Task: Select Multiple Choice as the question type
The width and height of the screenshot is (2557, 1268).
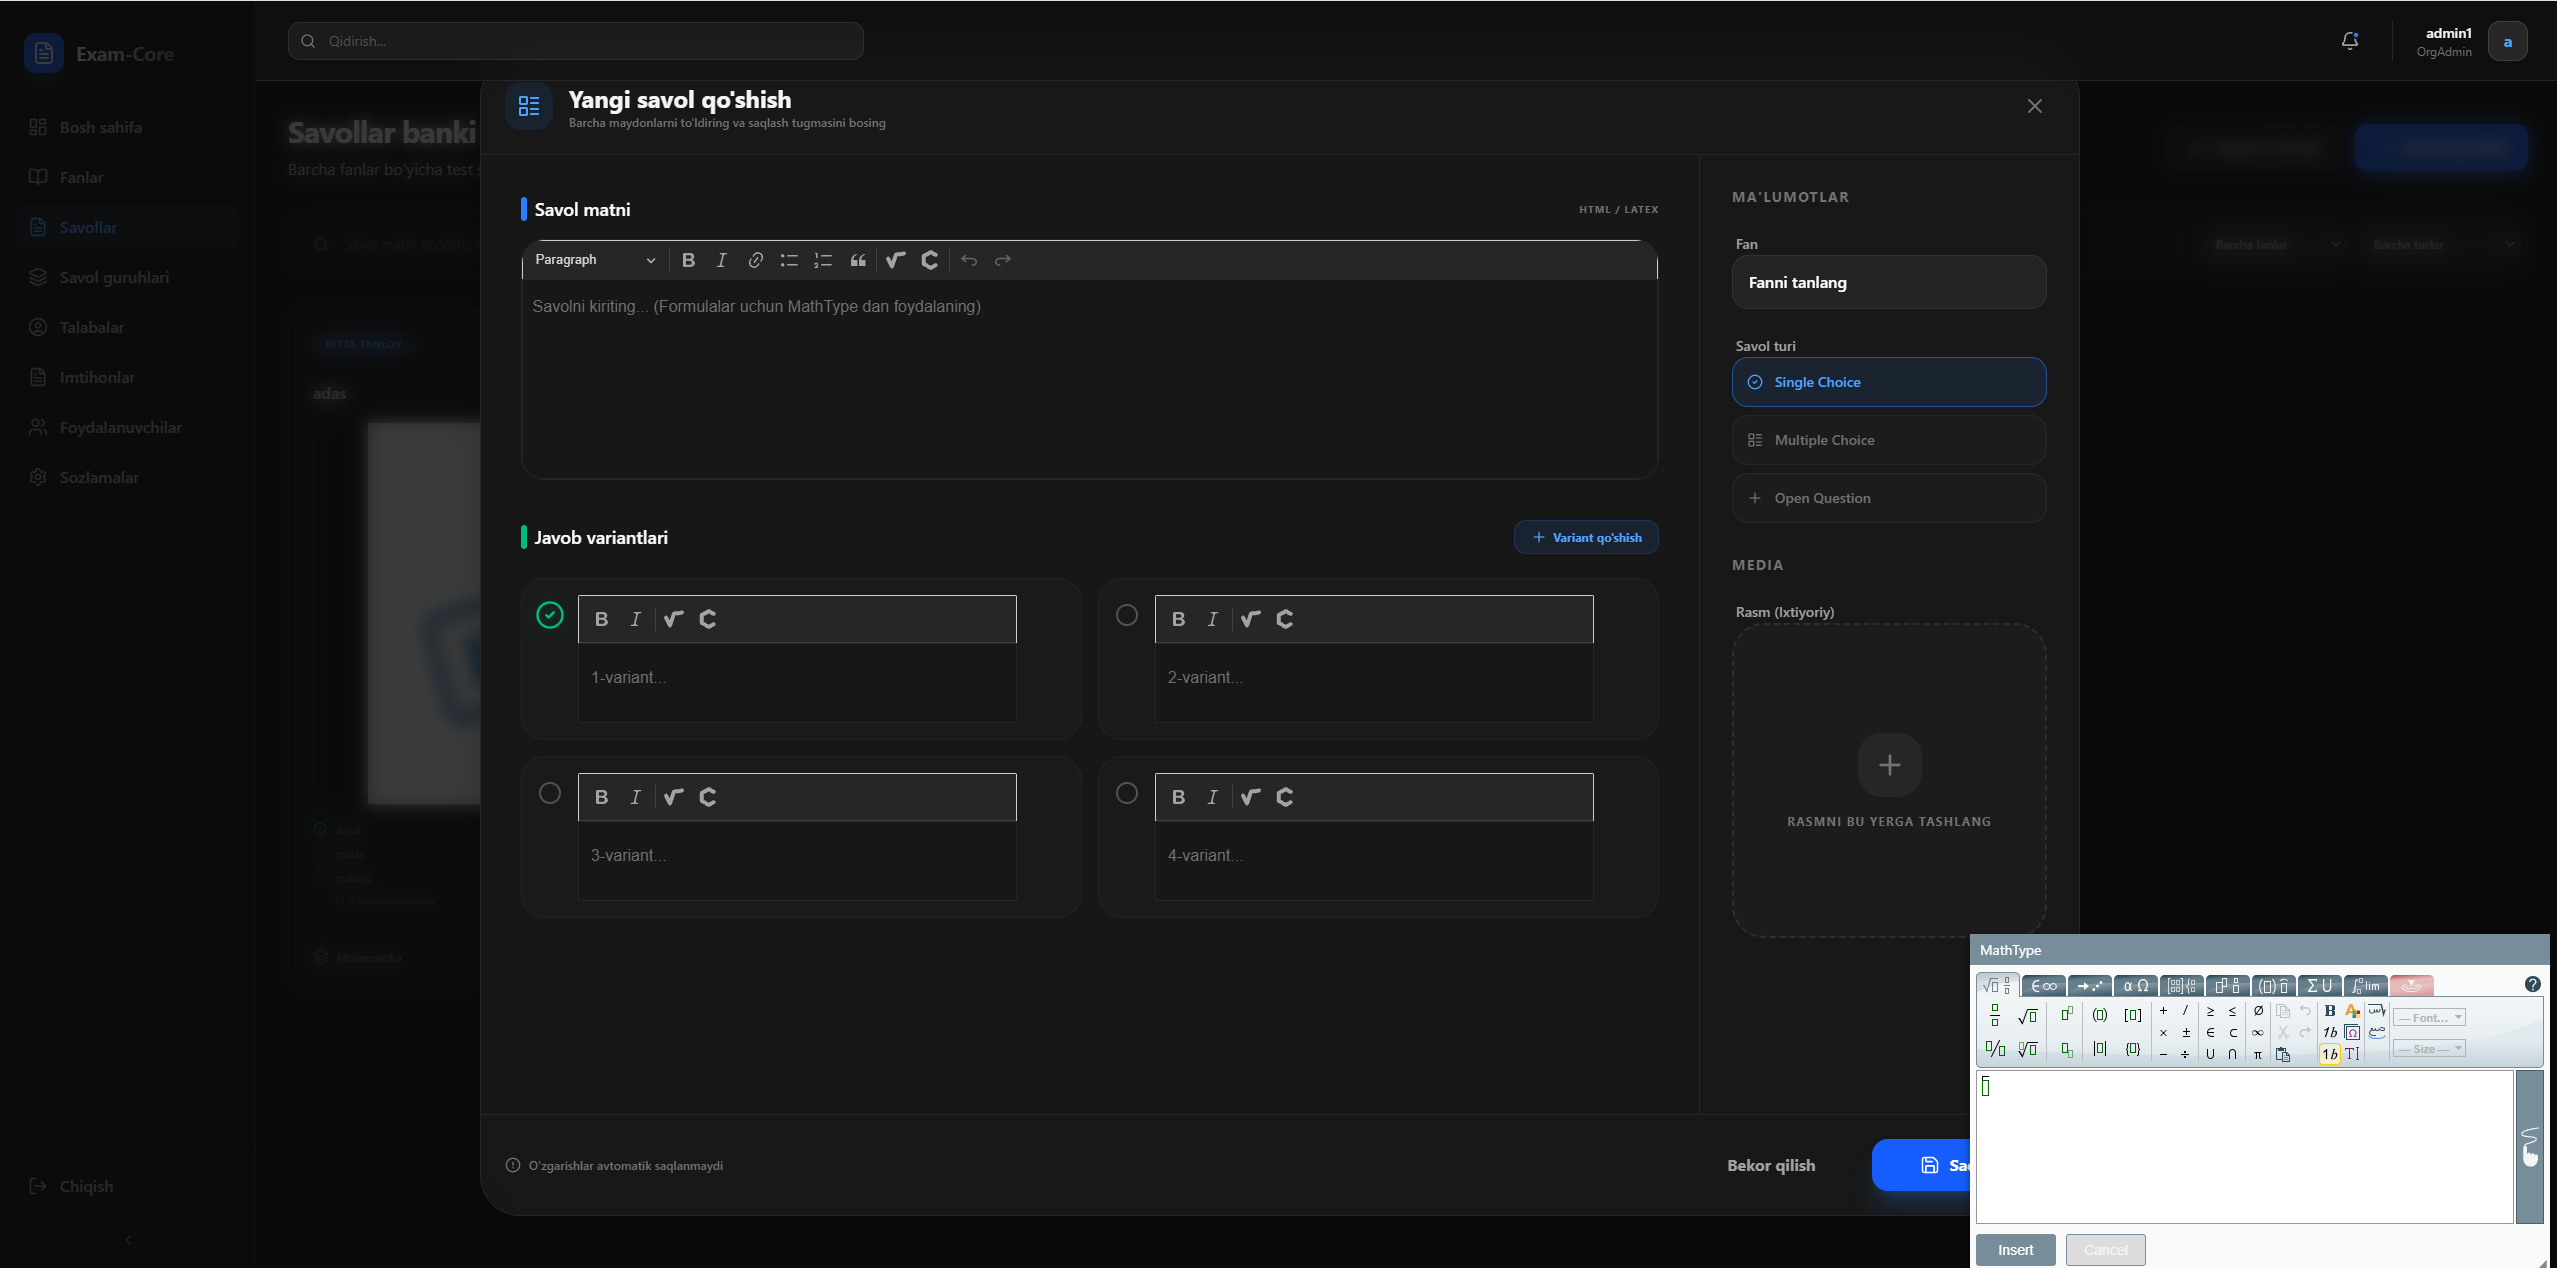Action: (x=1887, y=440)
